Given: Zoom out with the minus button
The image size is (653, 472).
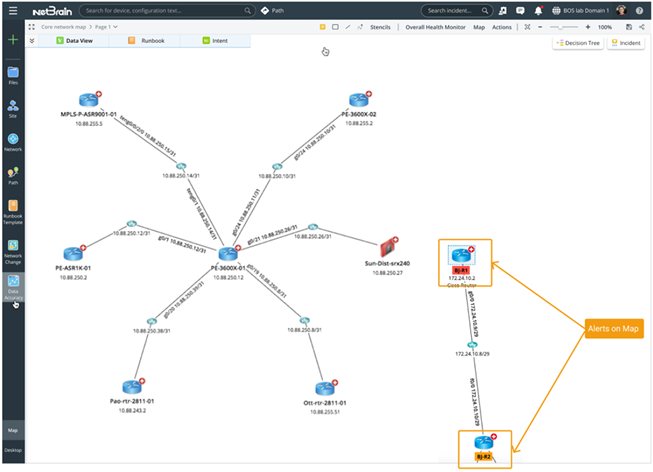Looking at the screenshot, I should (x=540, y=27).
